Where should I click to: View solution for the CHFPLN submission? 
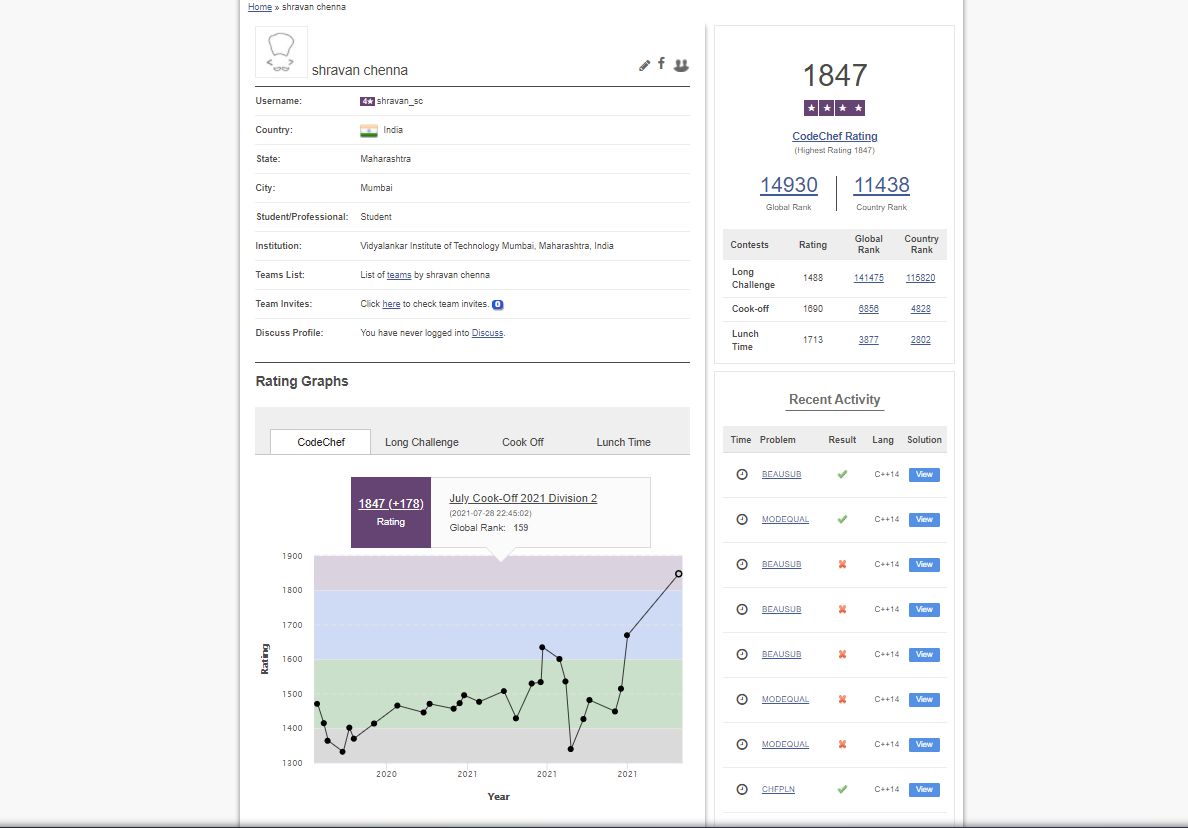tap(924, 789)
